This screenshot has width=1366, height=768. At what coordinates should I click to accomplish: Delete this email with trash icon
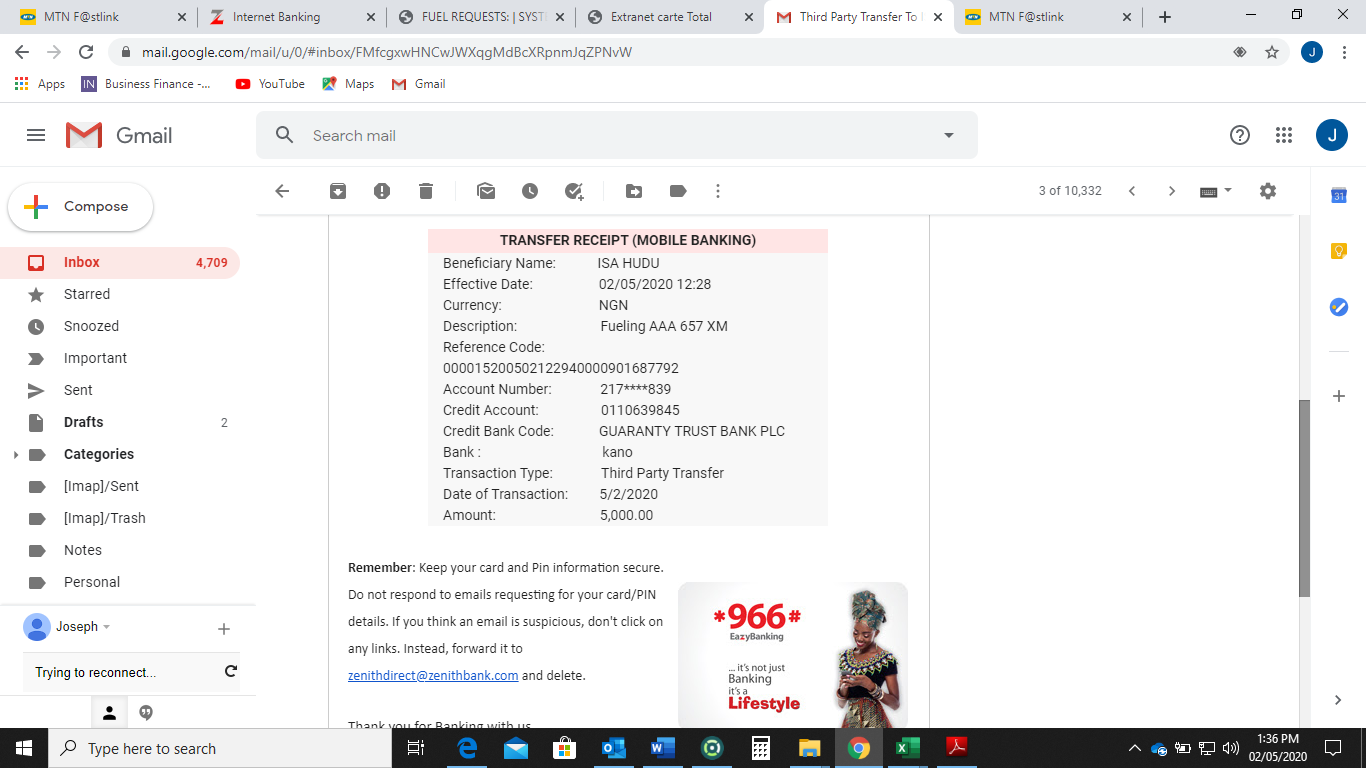pos(426,191)
